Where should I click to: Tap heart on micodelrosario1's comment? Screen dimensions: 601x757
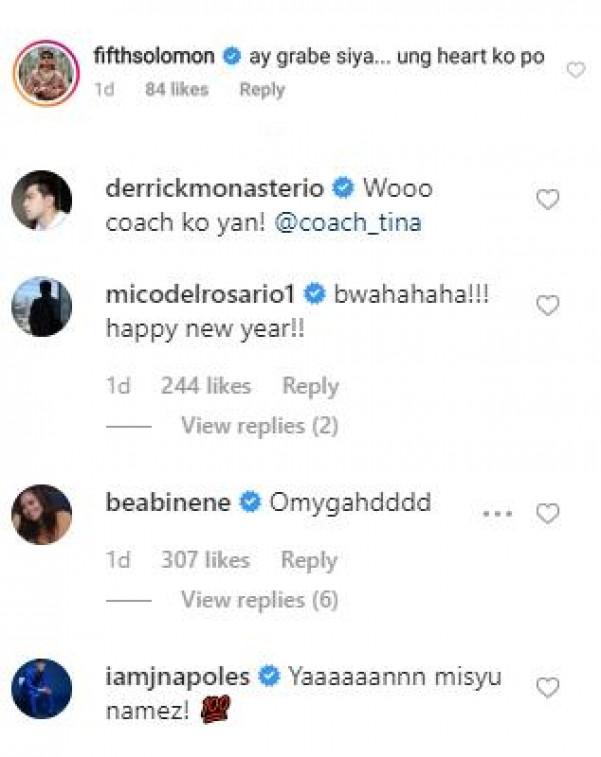click(x=547, y=306)
